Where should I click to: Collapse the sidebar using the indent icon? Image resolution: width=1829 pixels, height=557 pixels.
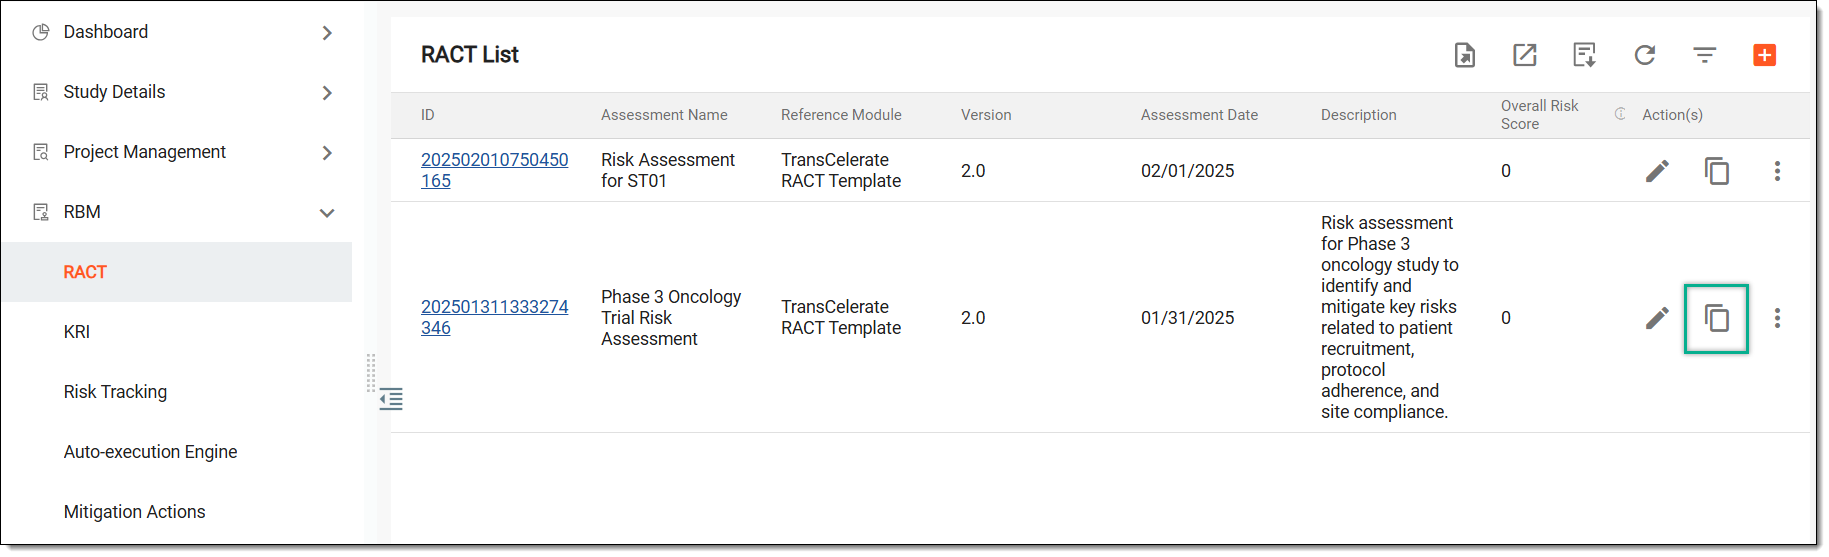tap(391, 399)
